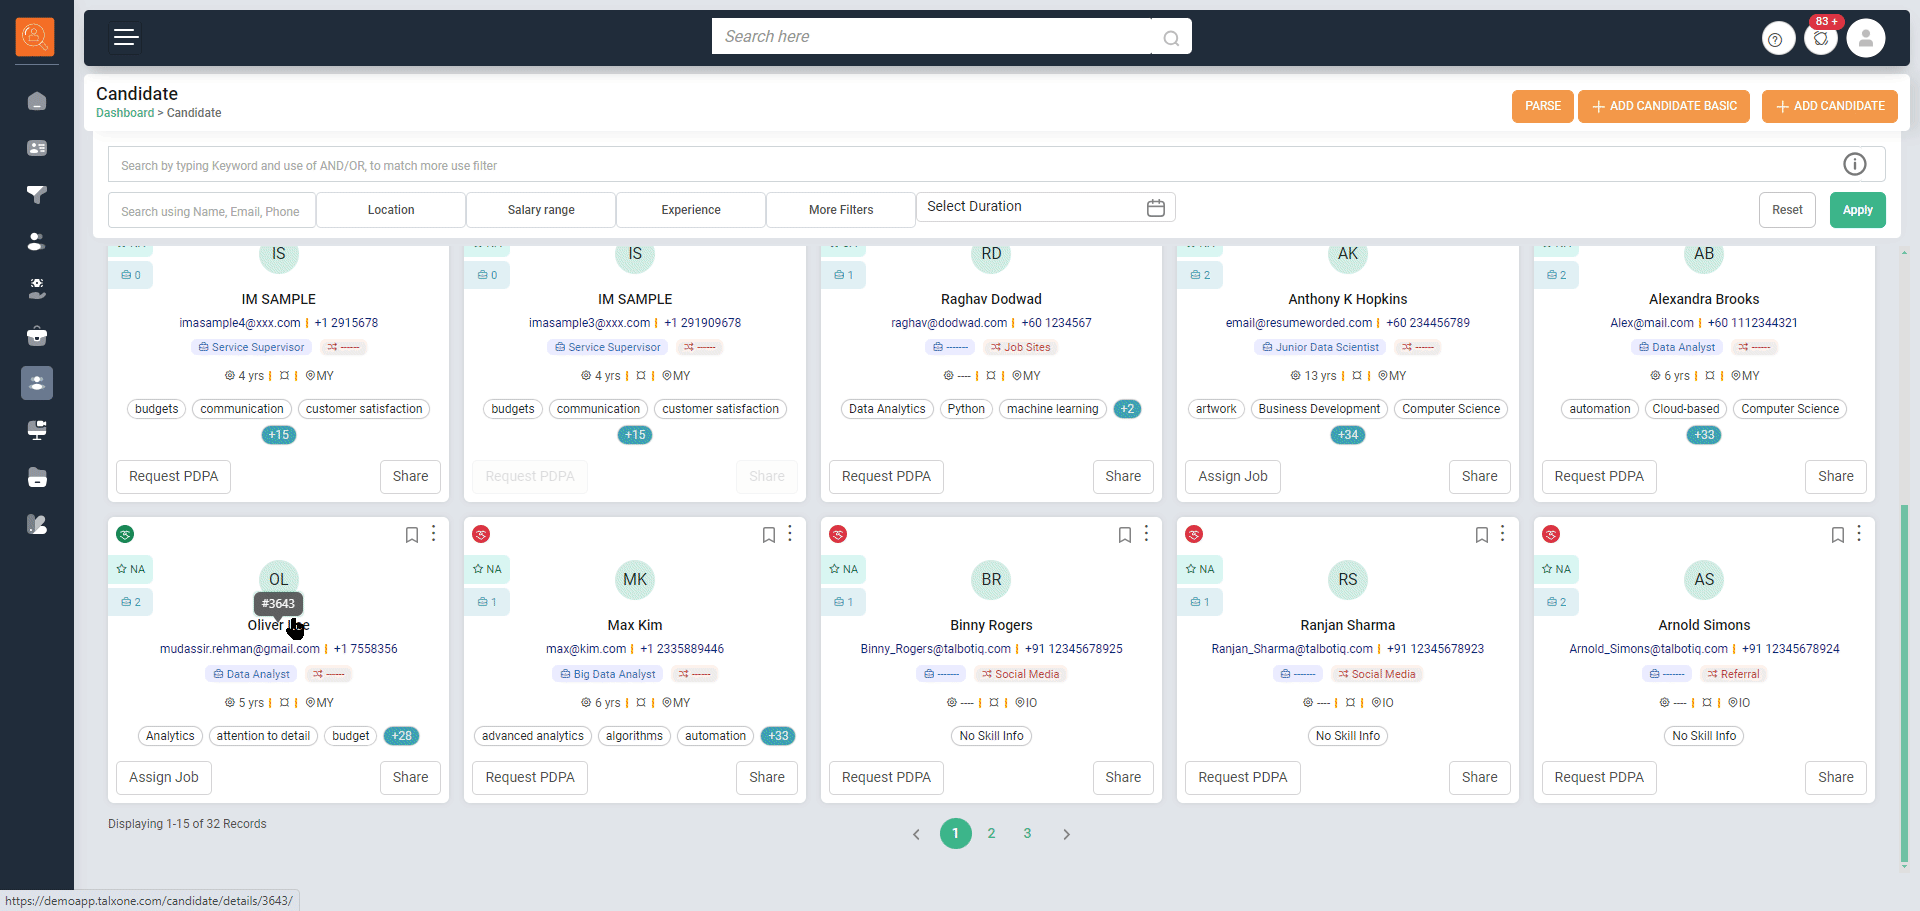The image size is (1920, 911).
Task: Click the funnel icon in the left sidebar
Action: (x=37, y=195)
